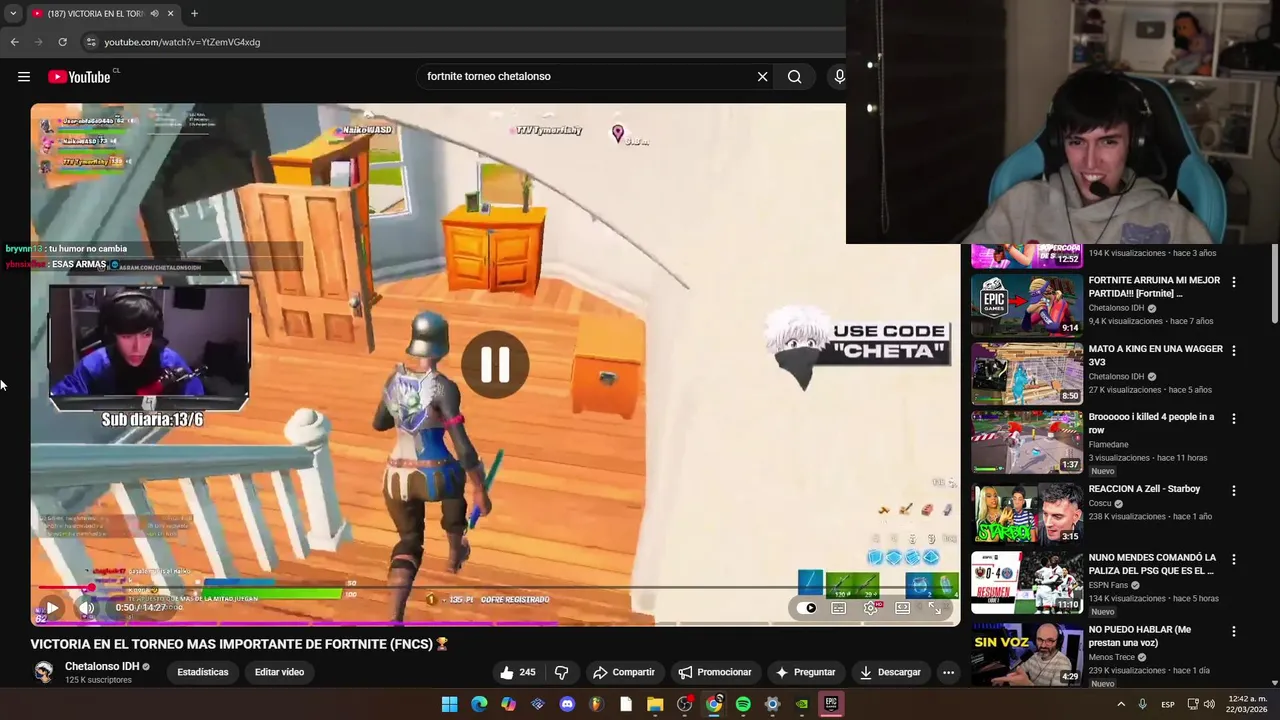Open Microsoft Edge from the taskbar
This screenshot has width=1280, height=720.
click(479, 704)
